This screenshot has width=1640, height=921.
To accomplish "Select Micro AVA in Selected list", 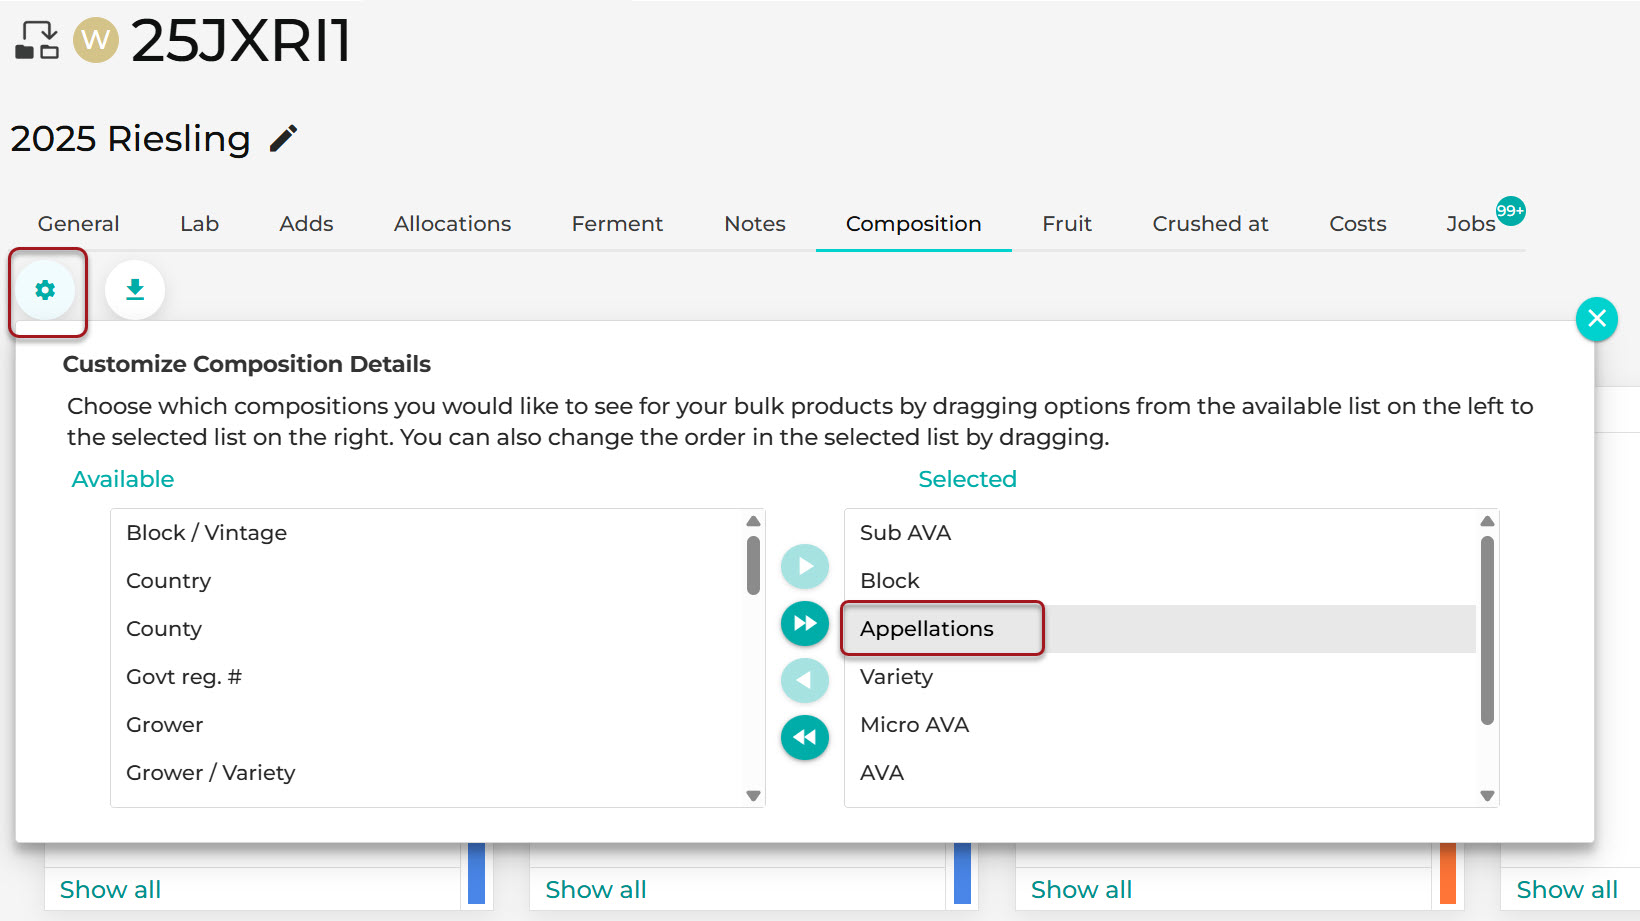I will coord(914,725).
